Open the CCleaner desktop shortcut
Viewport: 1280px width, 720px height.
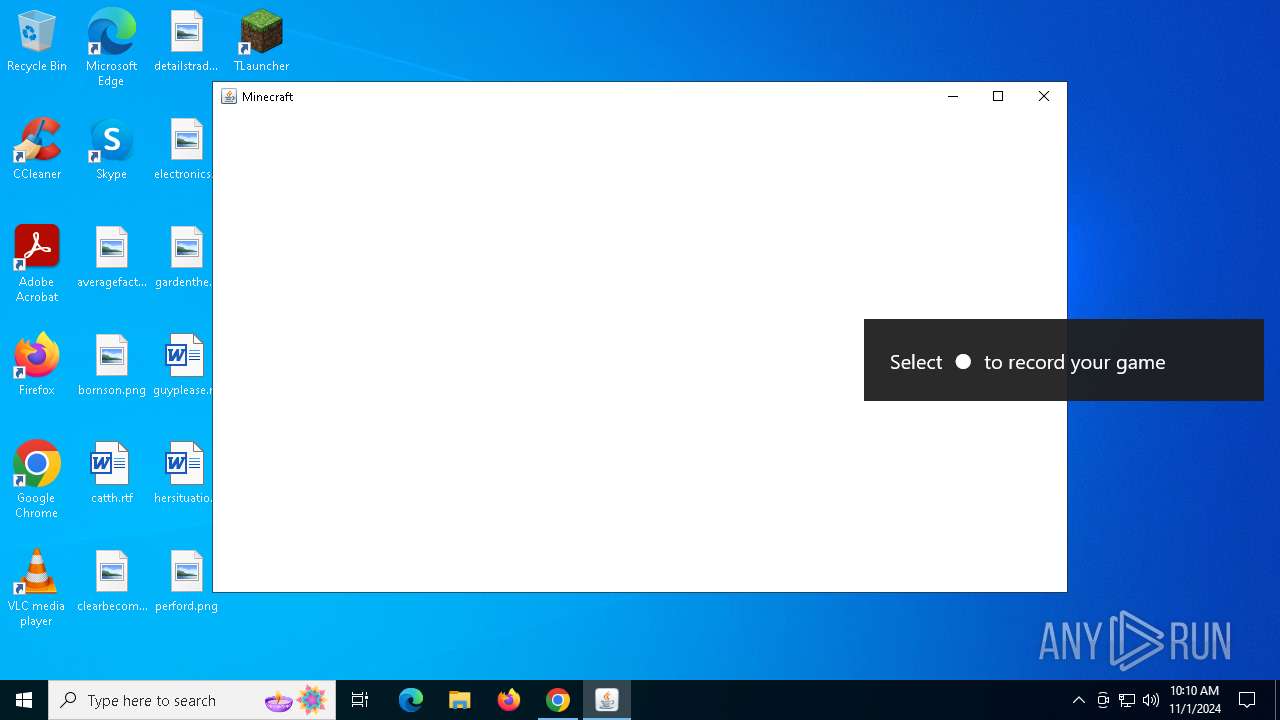[37, 150]
